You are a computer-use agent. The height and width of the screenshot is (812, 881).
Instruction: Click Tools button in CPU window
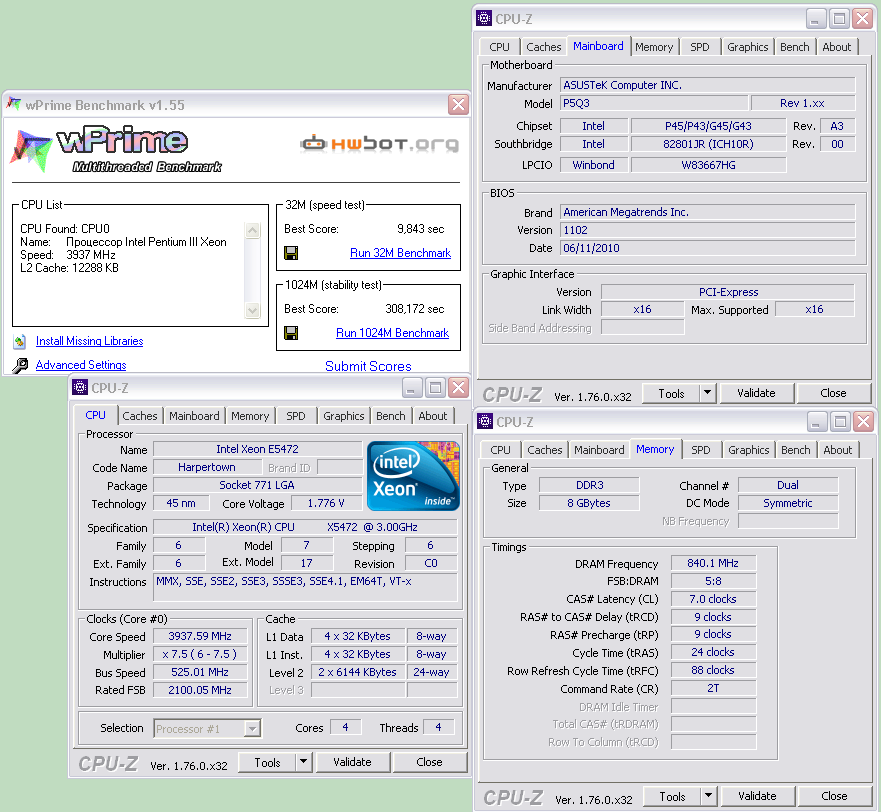[267, 763]
